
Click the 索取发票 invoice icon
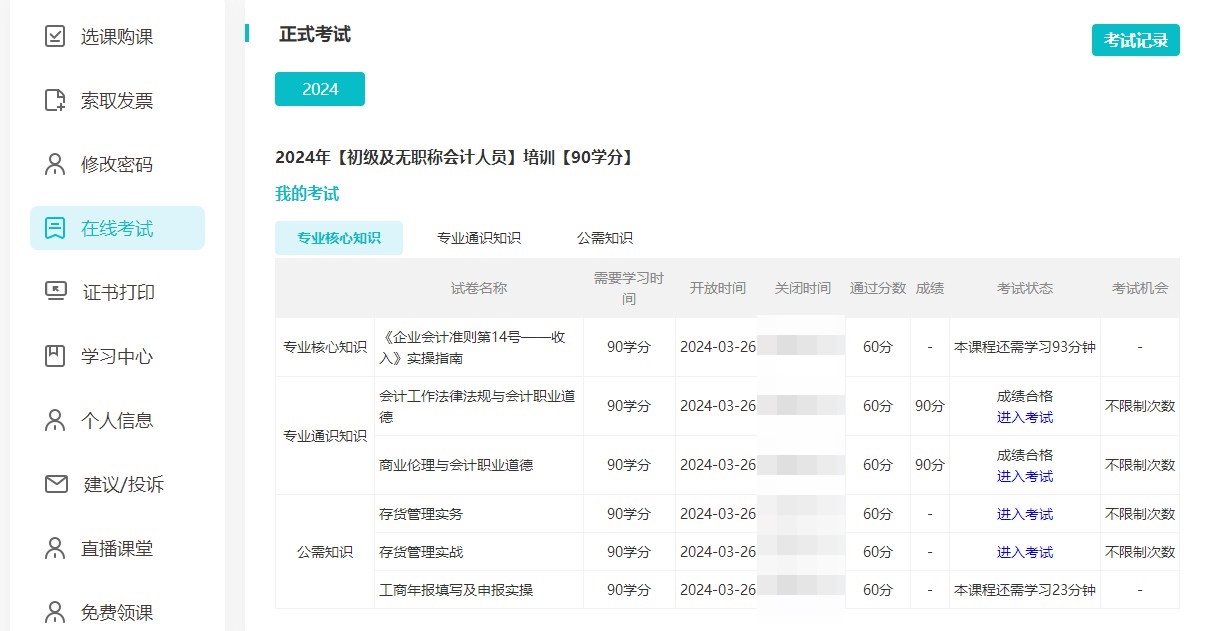(x=54, y=100)
